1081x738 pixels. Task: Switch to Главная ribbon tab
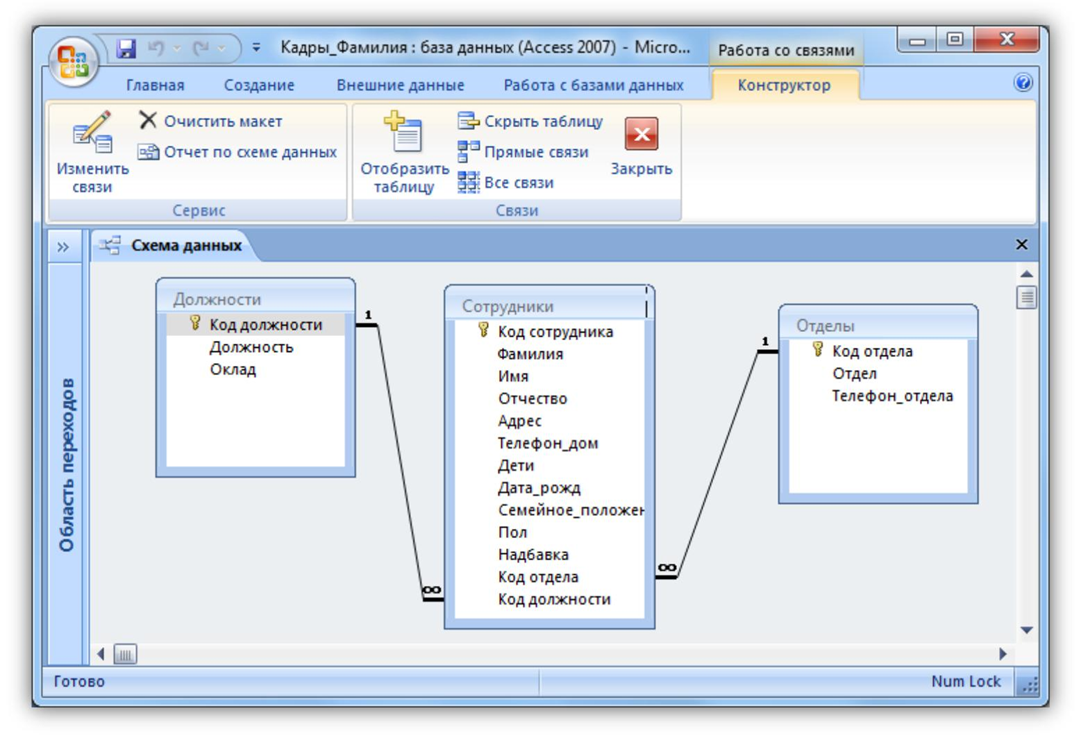(155, 85)
